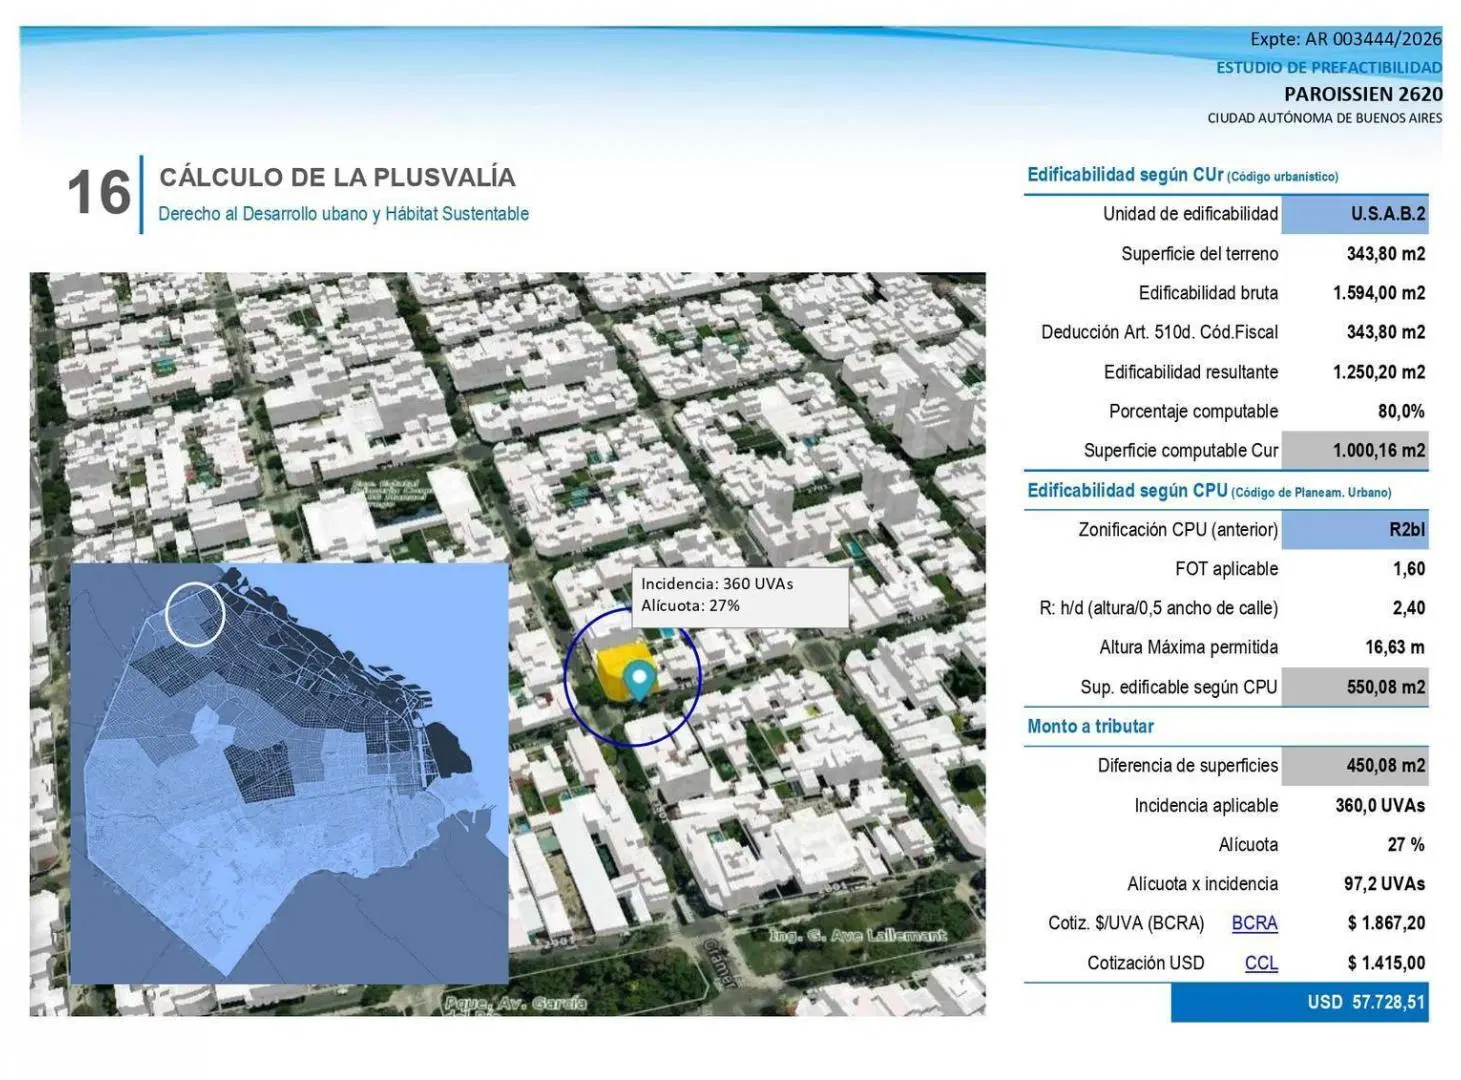Screen dimensions: 1461x1080
Task: Click the R2bI zonificación cell
Action: click(1355, 529)
